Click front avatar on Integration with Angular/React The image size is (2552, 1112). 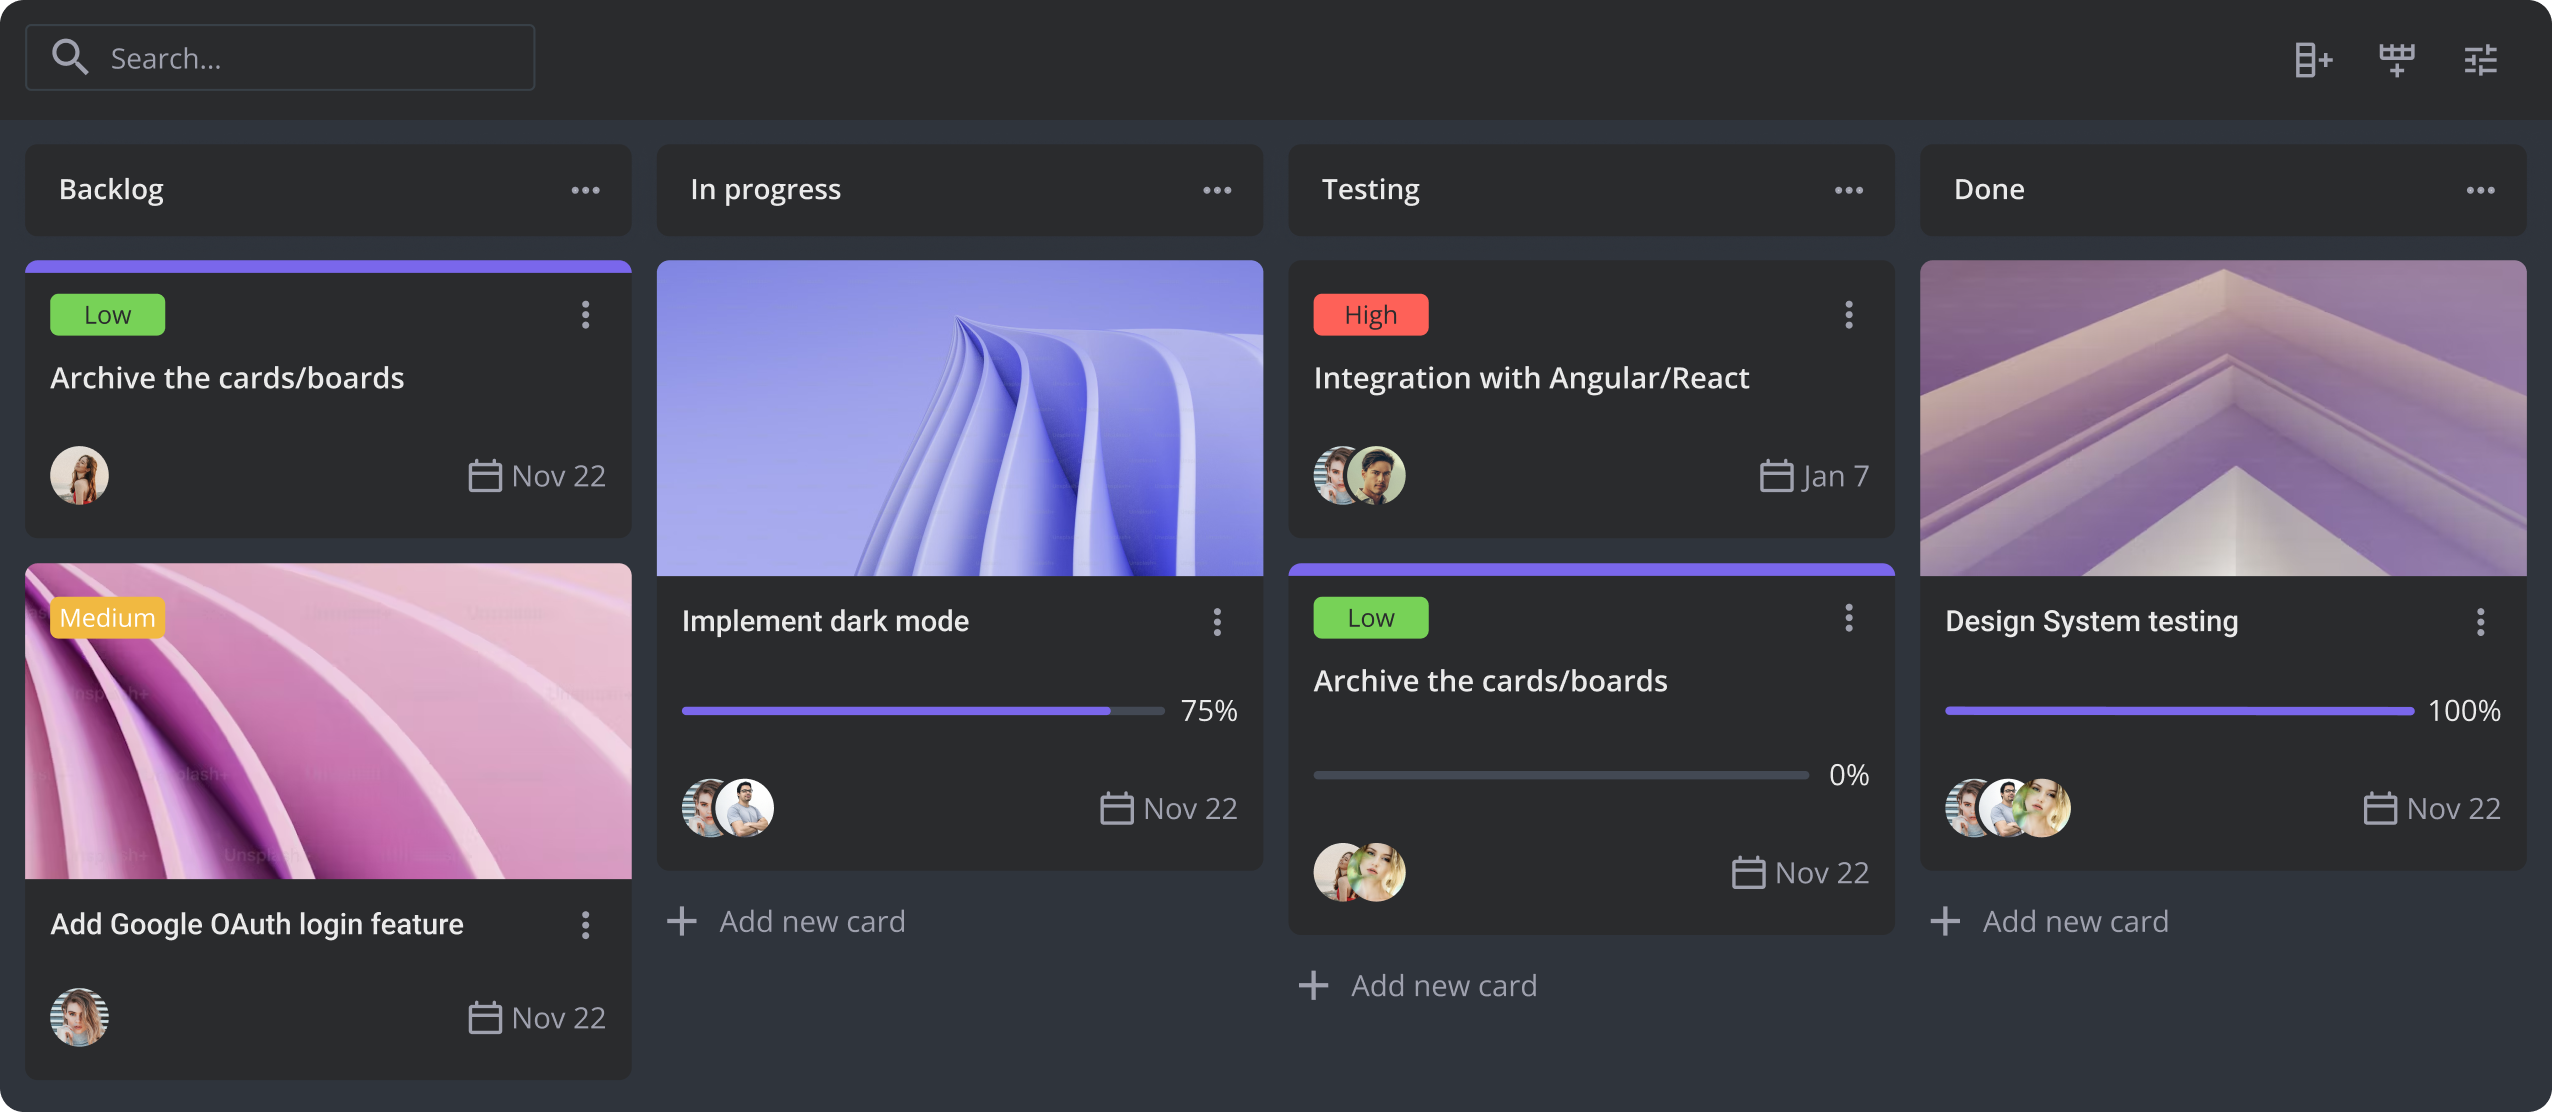tap(1377, 475)
